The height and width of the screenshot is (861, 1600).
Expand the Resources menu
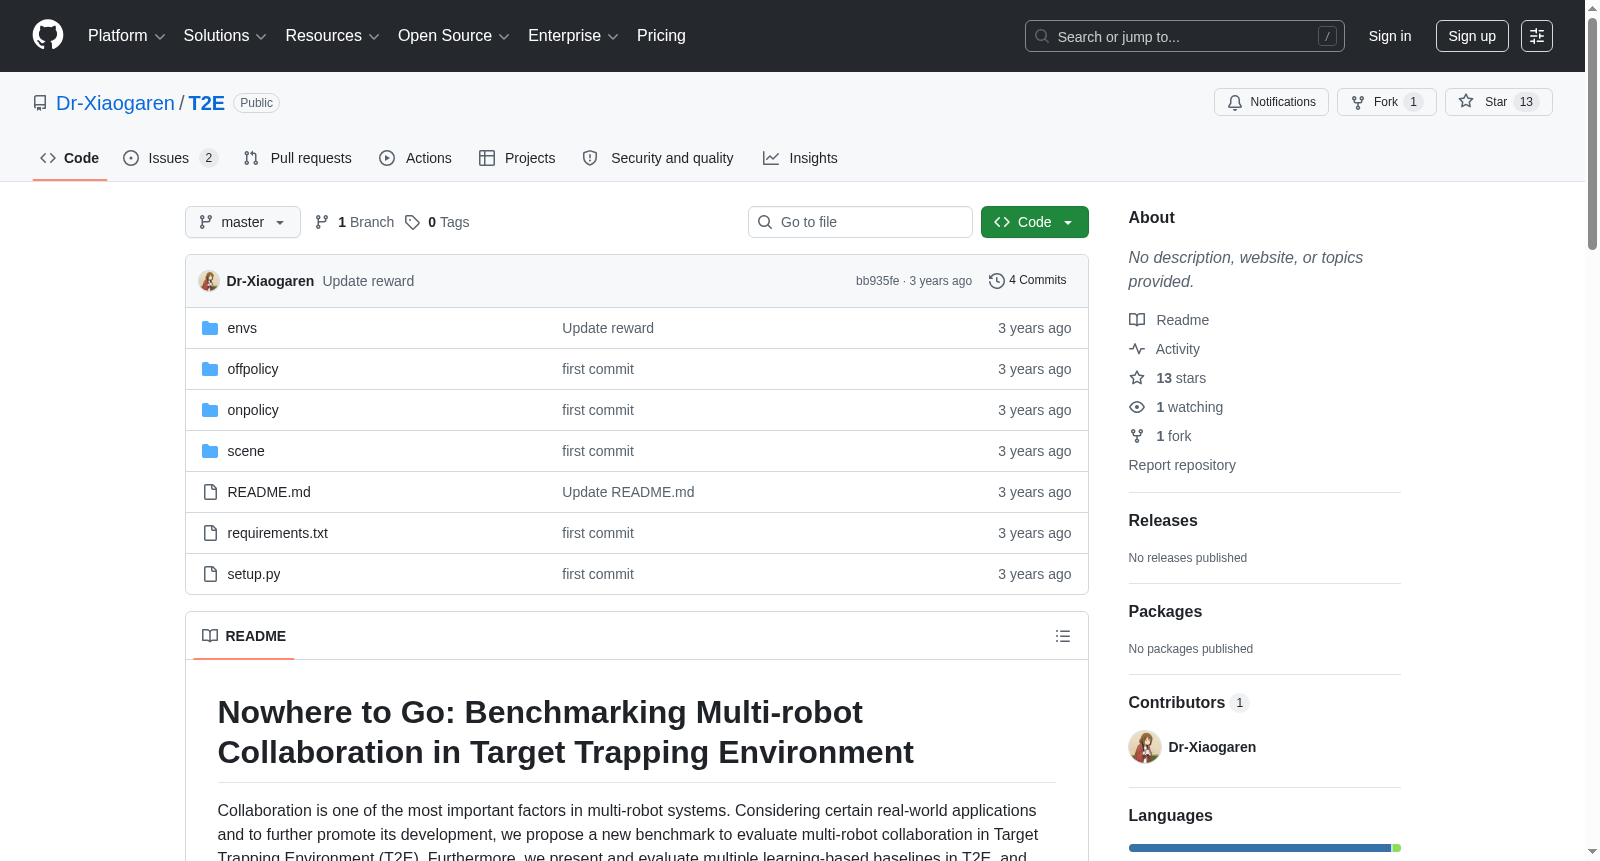[x=333, y=36]
